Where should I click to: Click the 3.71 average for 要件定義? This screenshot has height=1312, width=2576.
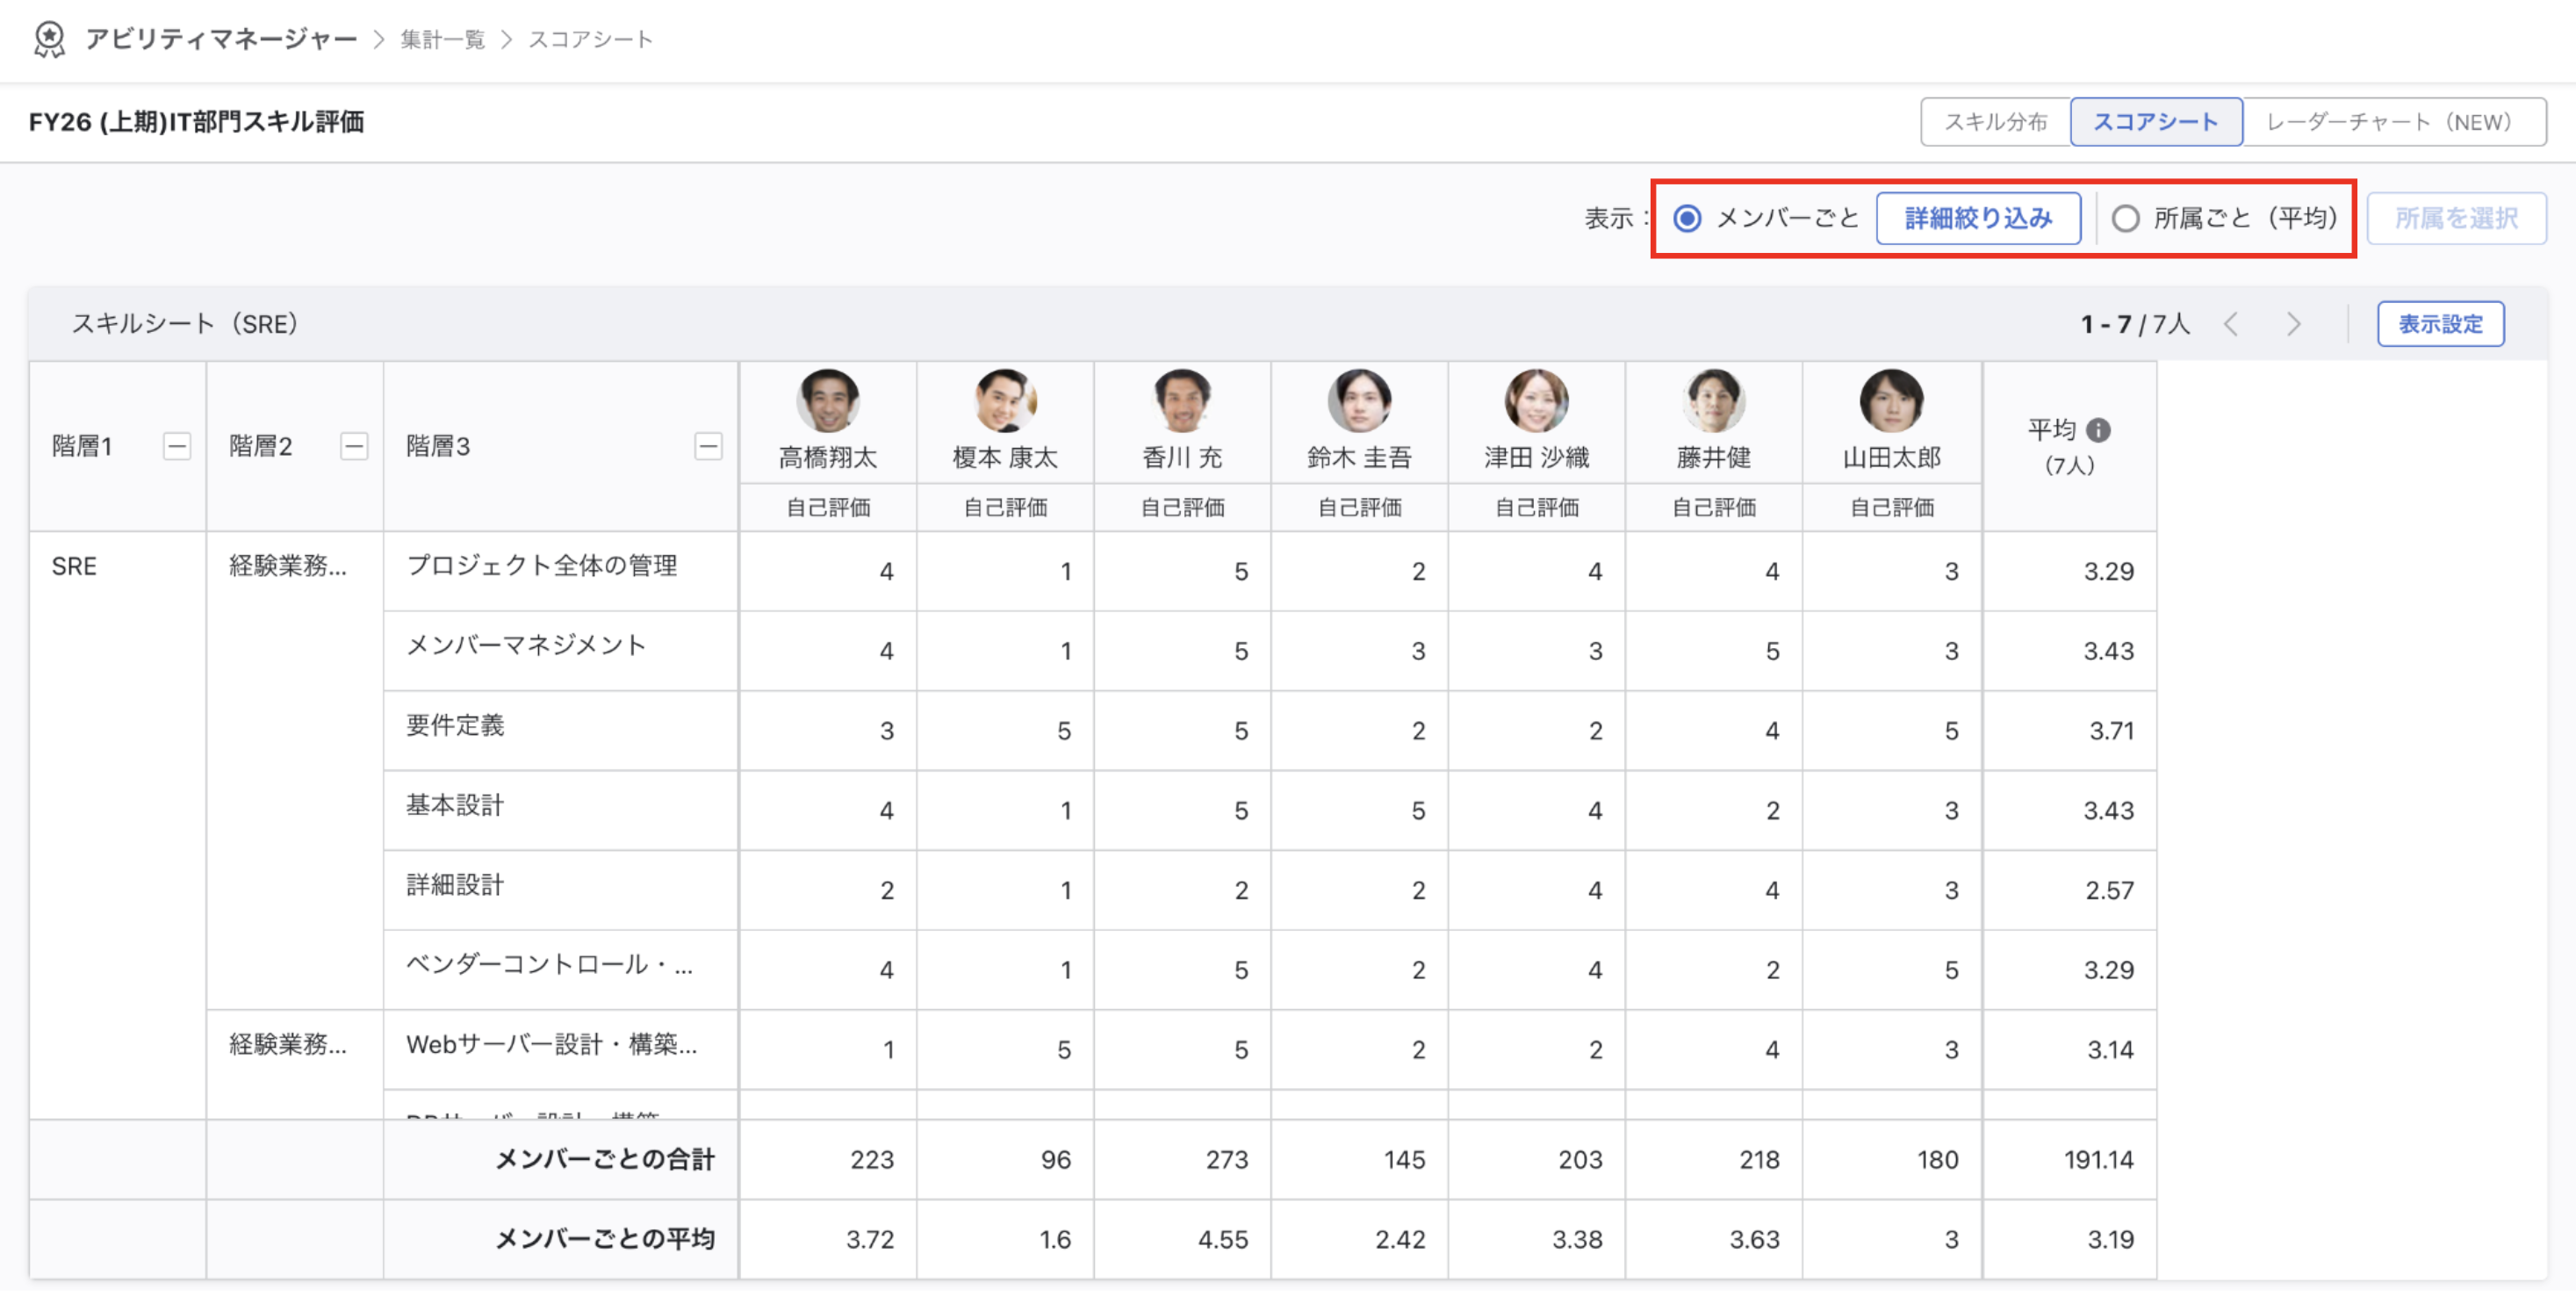pyautogui.click(x=2111, y=731)
